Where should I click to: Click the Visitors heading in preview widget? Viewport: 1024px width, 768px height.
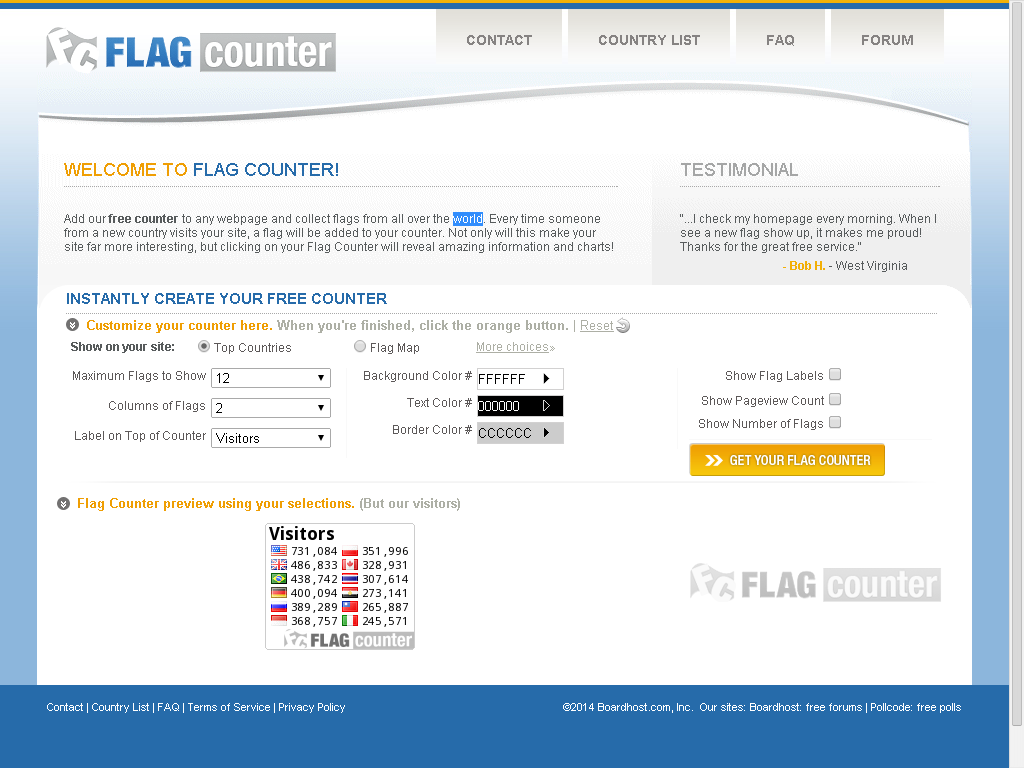pos(302,534)
